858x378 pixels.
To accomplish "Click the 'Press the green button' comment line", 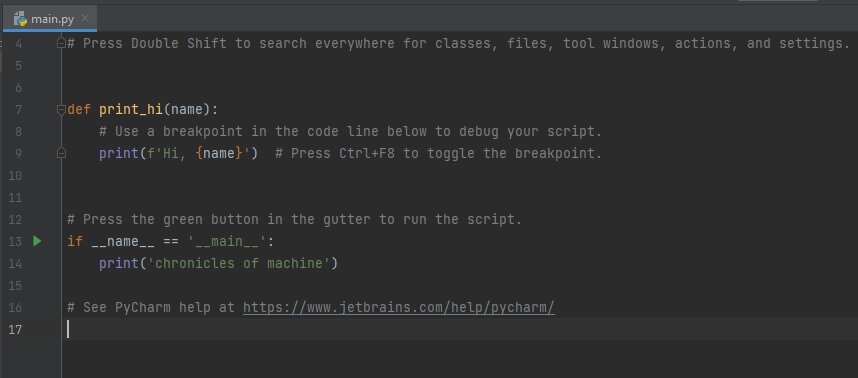I will click(x=294, y=219).
